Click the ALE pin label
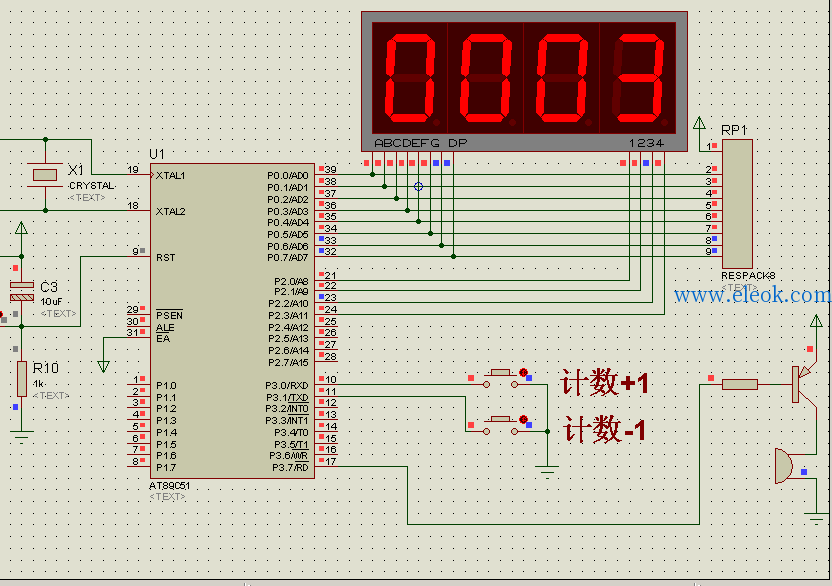 tap(165, 328)
